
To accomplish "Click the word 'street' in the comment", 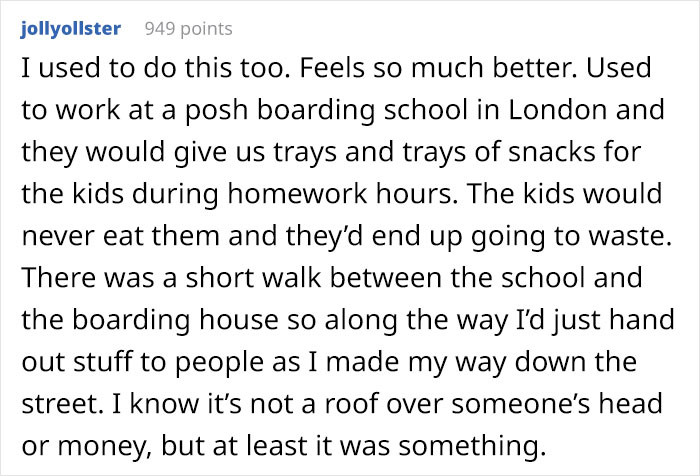I will pyautogui.click(x=59, y=404).
